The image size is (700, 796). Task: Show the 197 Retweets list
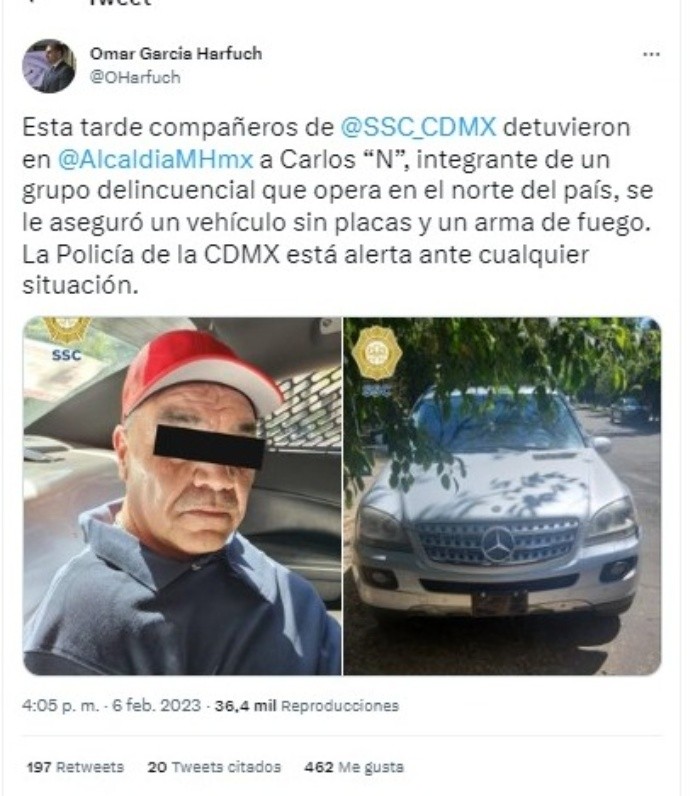[75, 767]
